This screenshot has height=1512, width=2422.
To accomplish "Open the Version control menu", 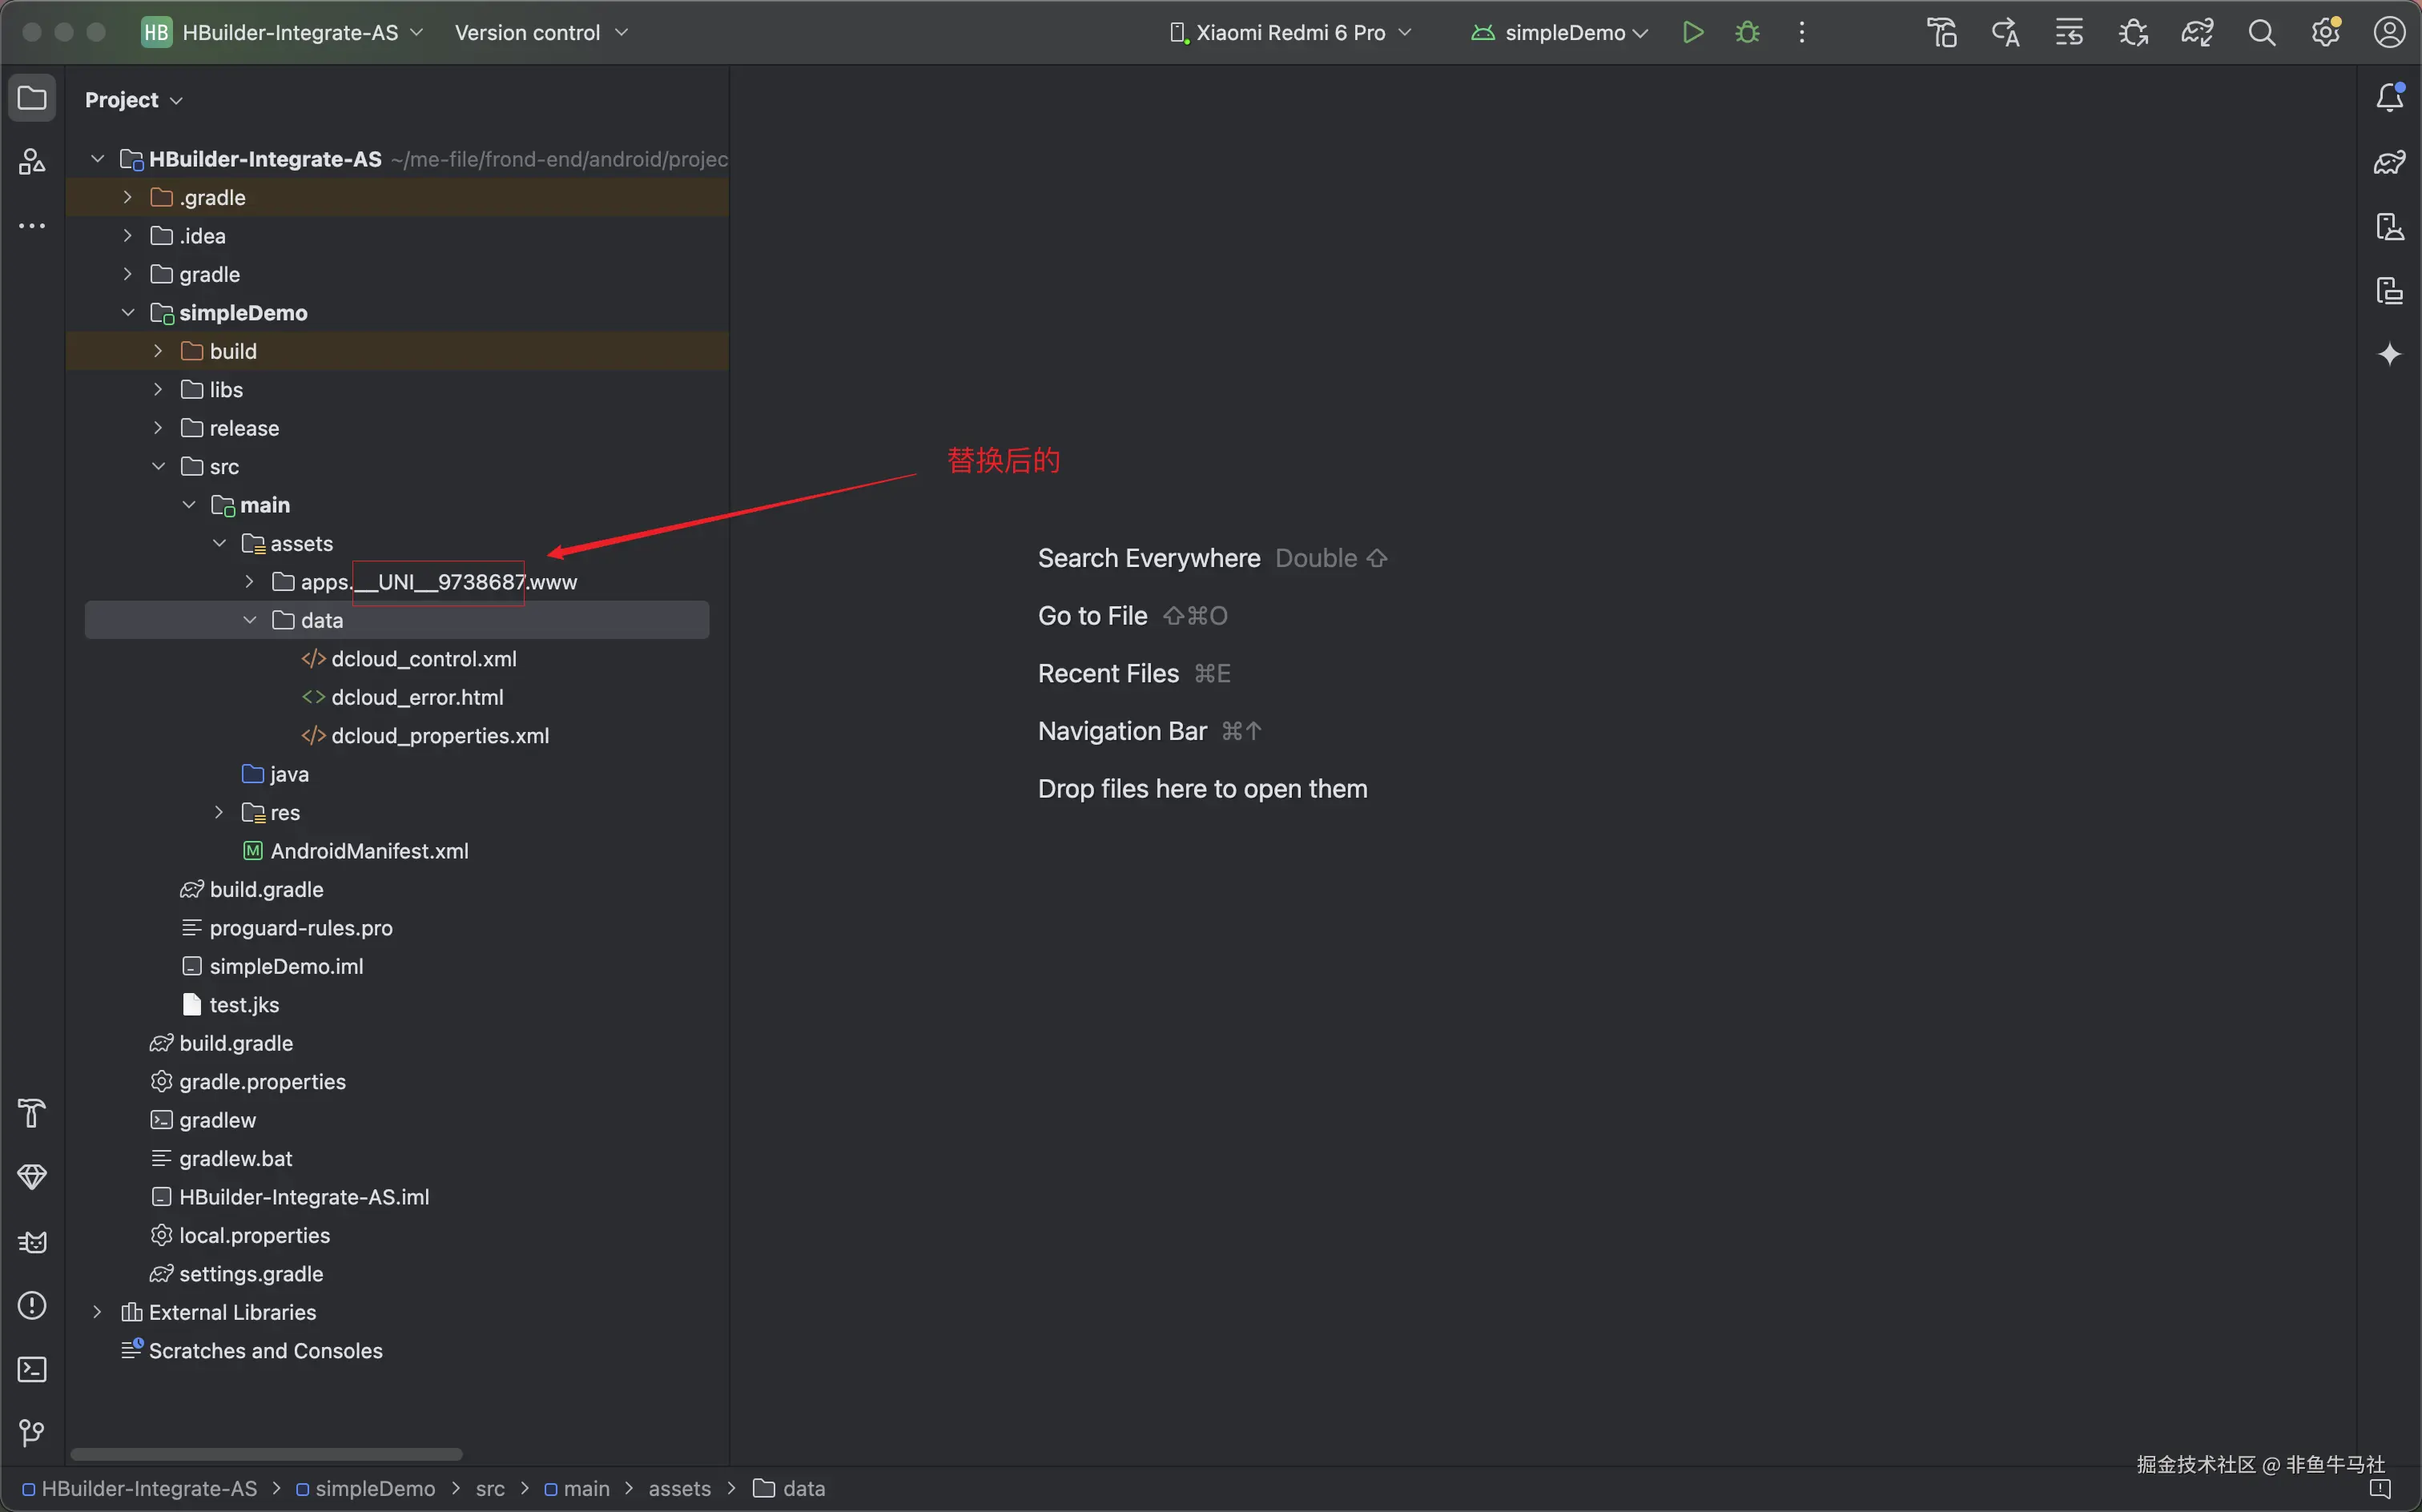I will click(541, 32).
